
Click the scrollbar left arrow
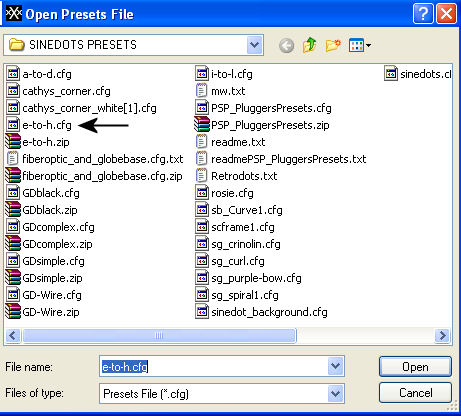point(13,335)
